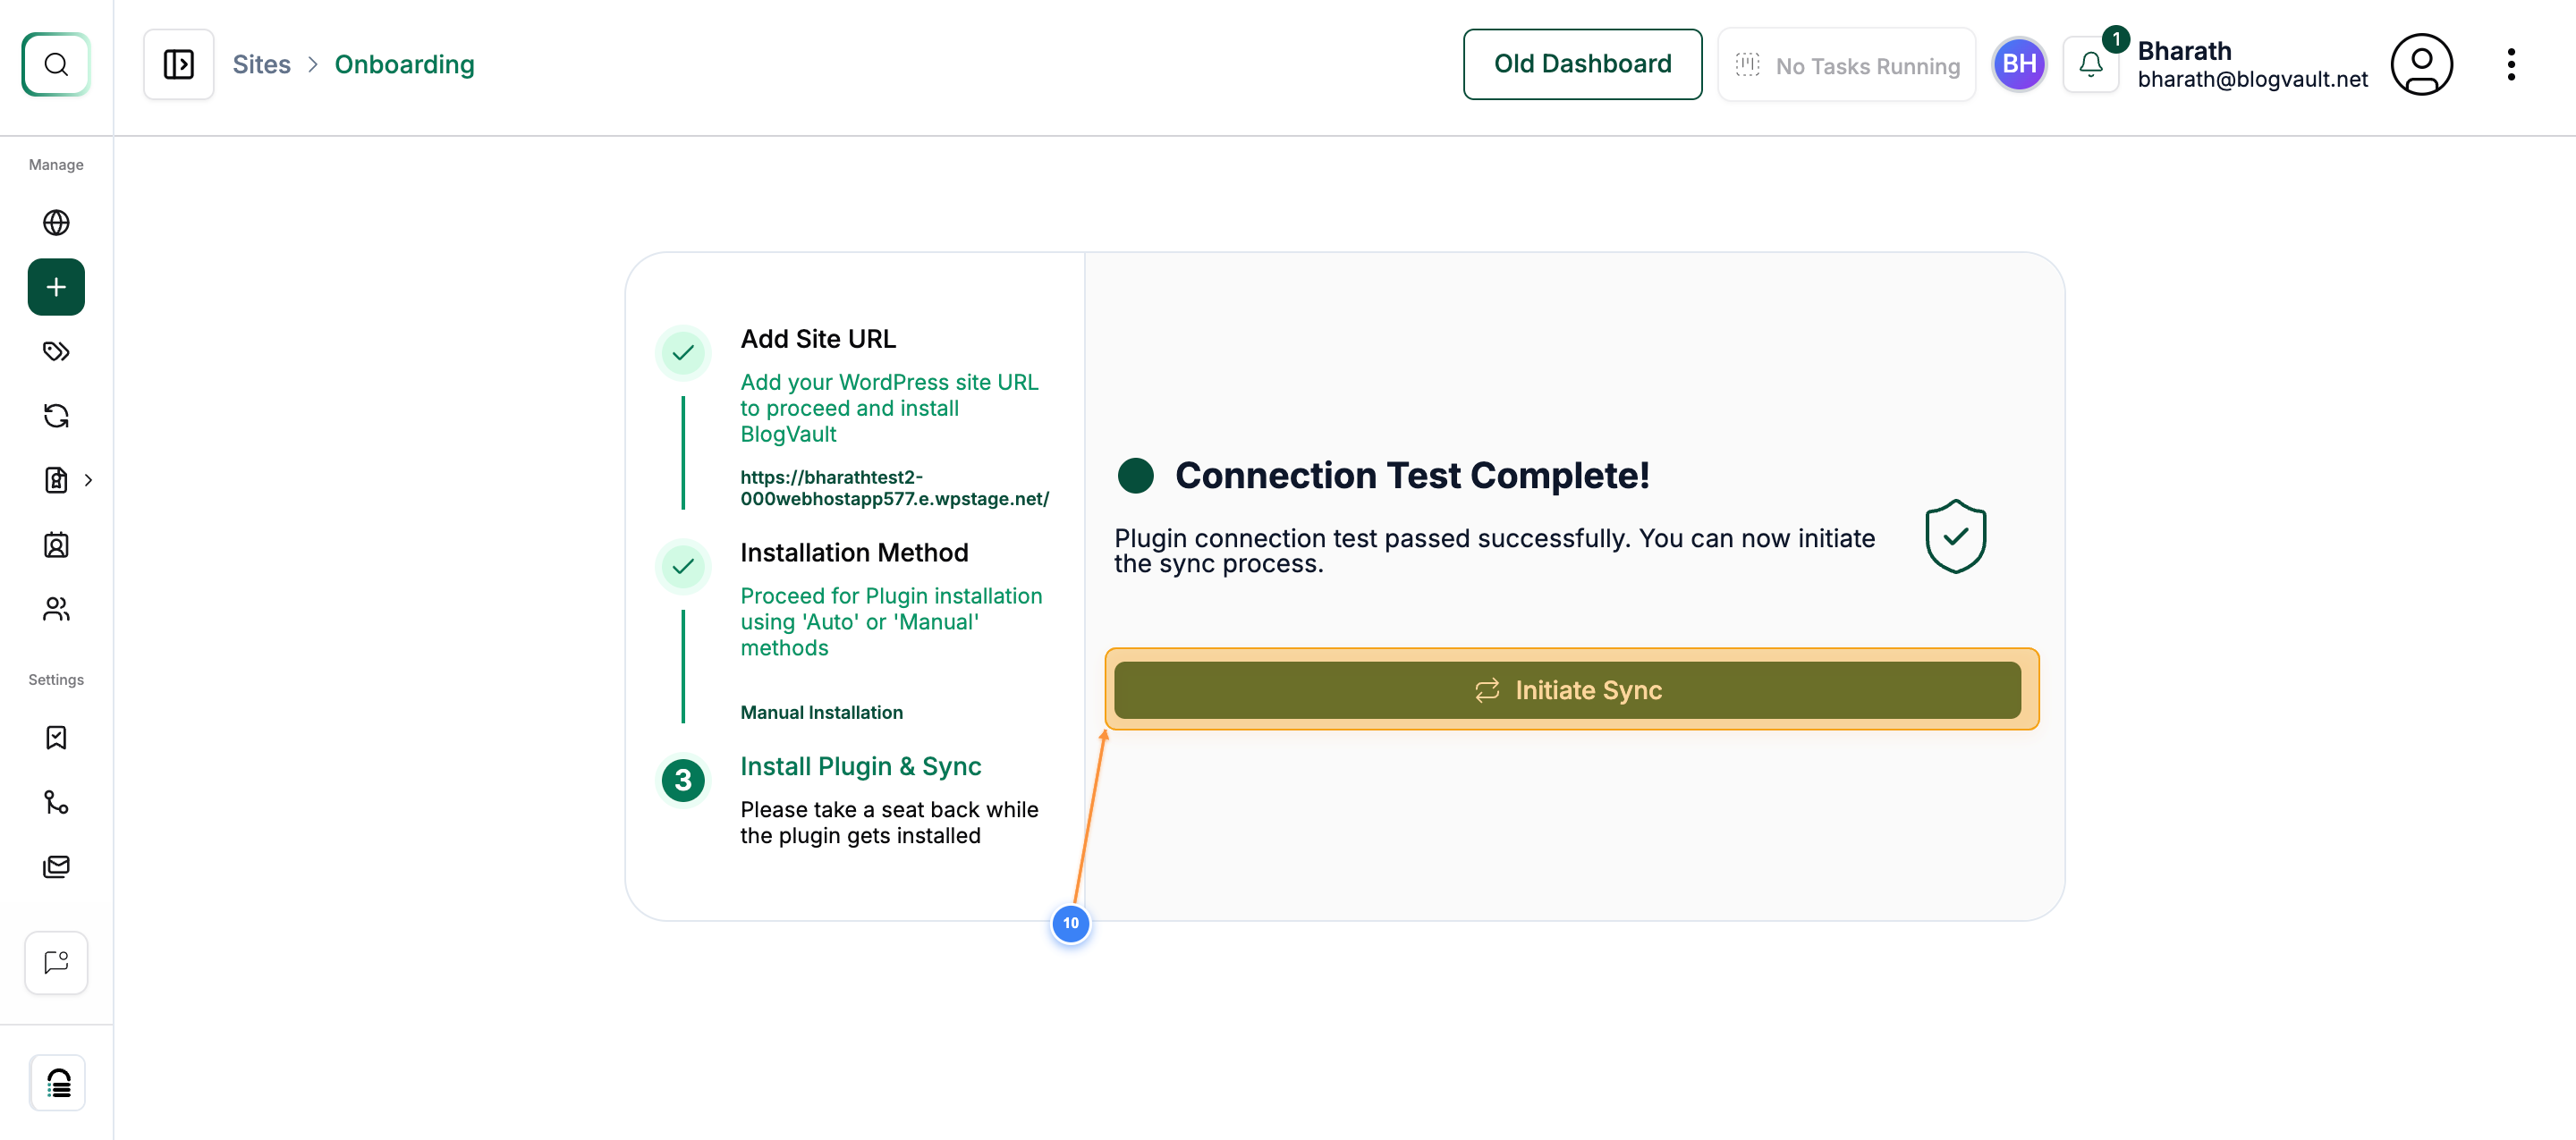Click the green plus Add Site icon
Screen dimensions: 2576x1140
click(x=55, y=287)
